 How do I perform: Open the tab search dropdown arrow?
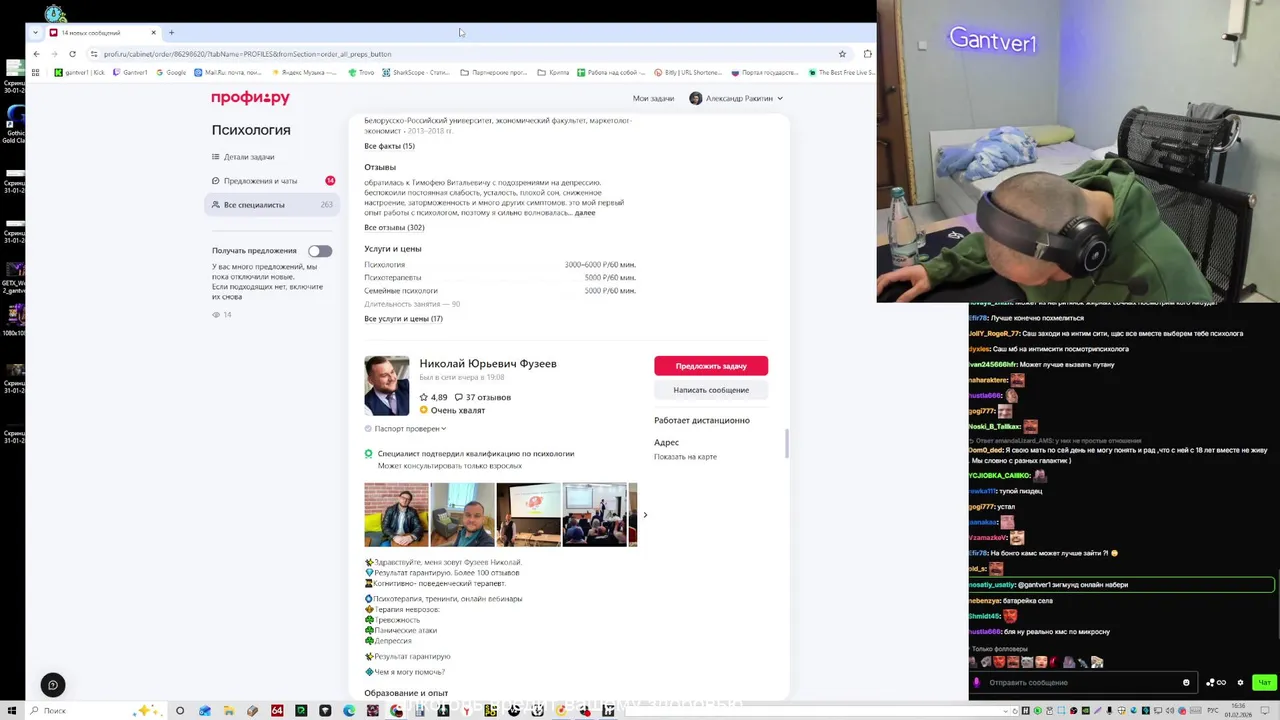[x=36, y=32]
